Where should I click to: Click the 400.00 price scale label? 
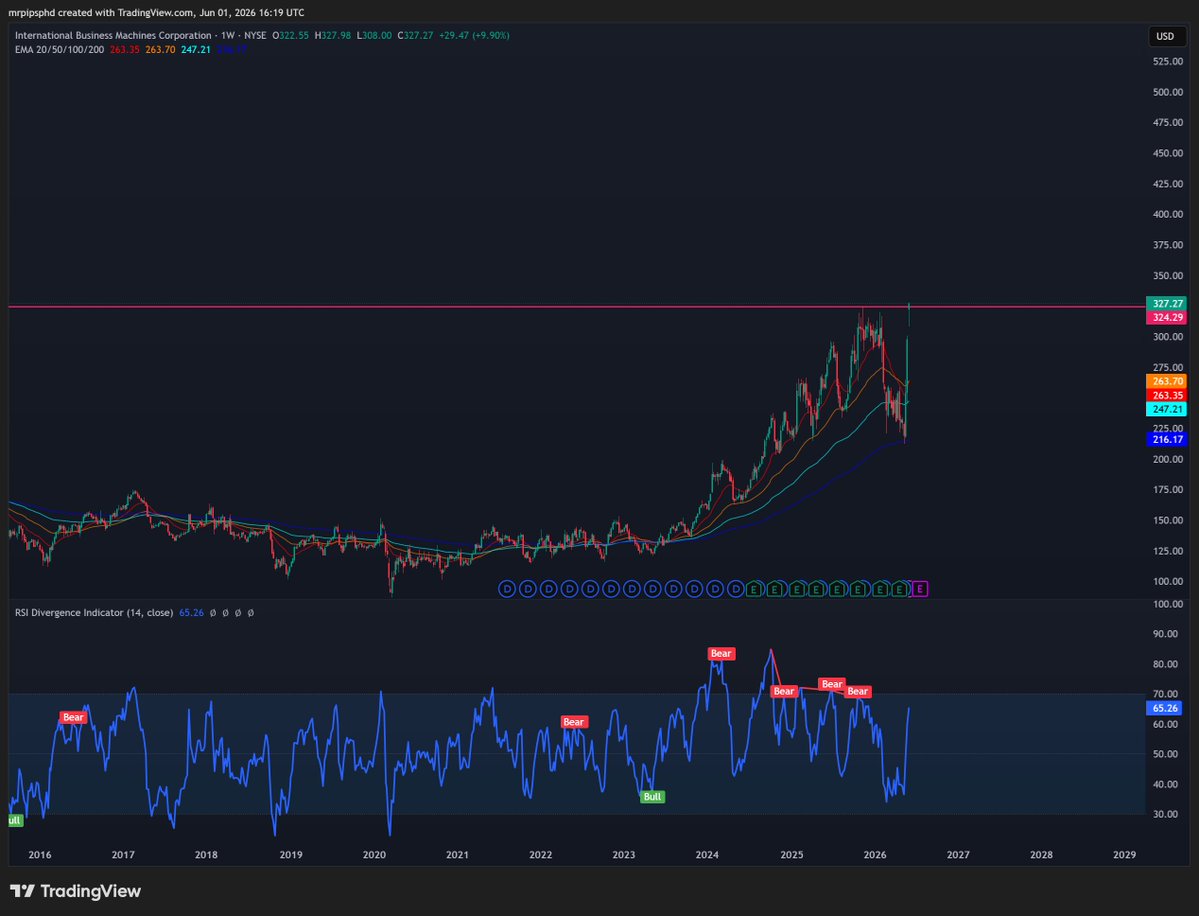(x=1168, y=214)
